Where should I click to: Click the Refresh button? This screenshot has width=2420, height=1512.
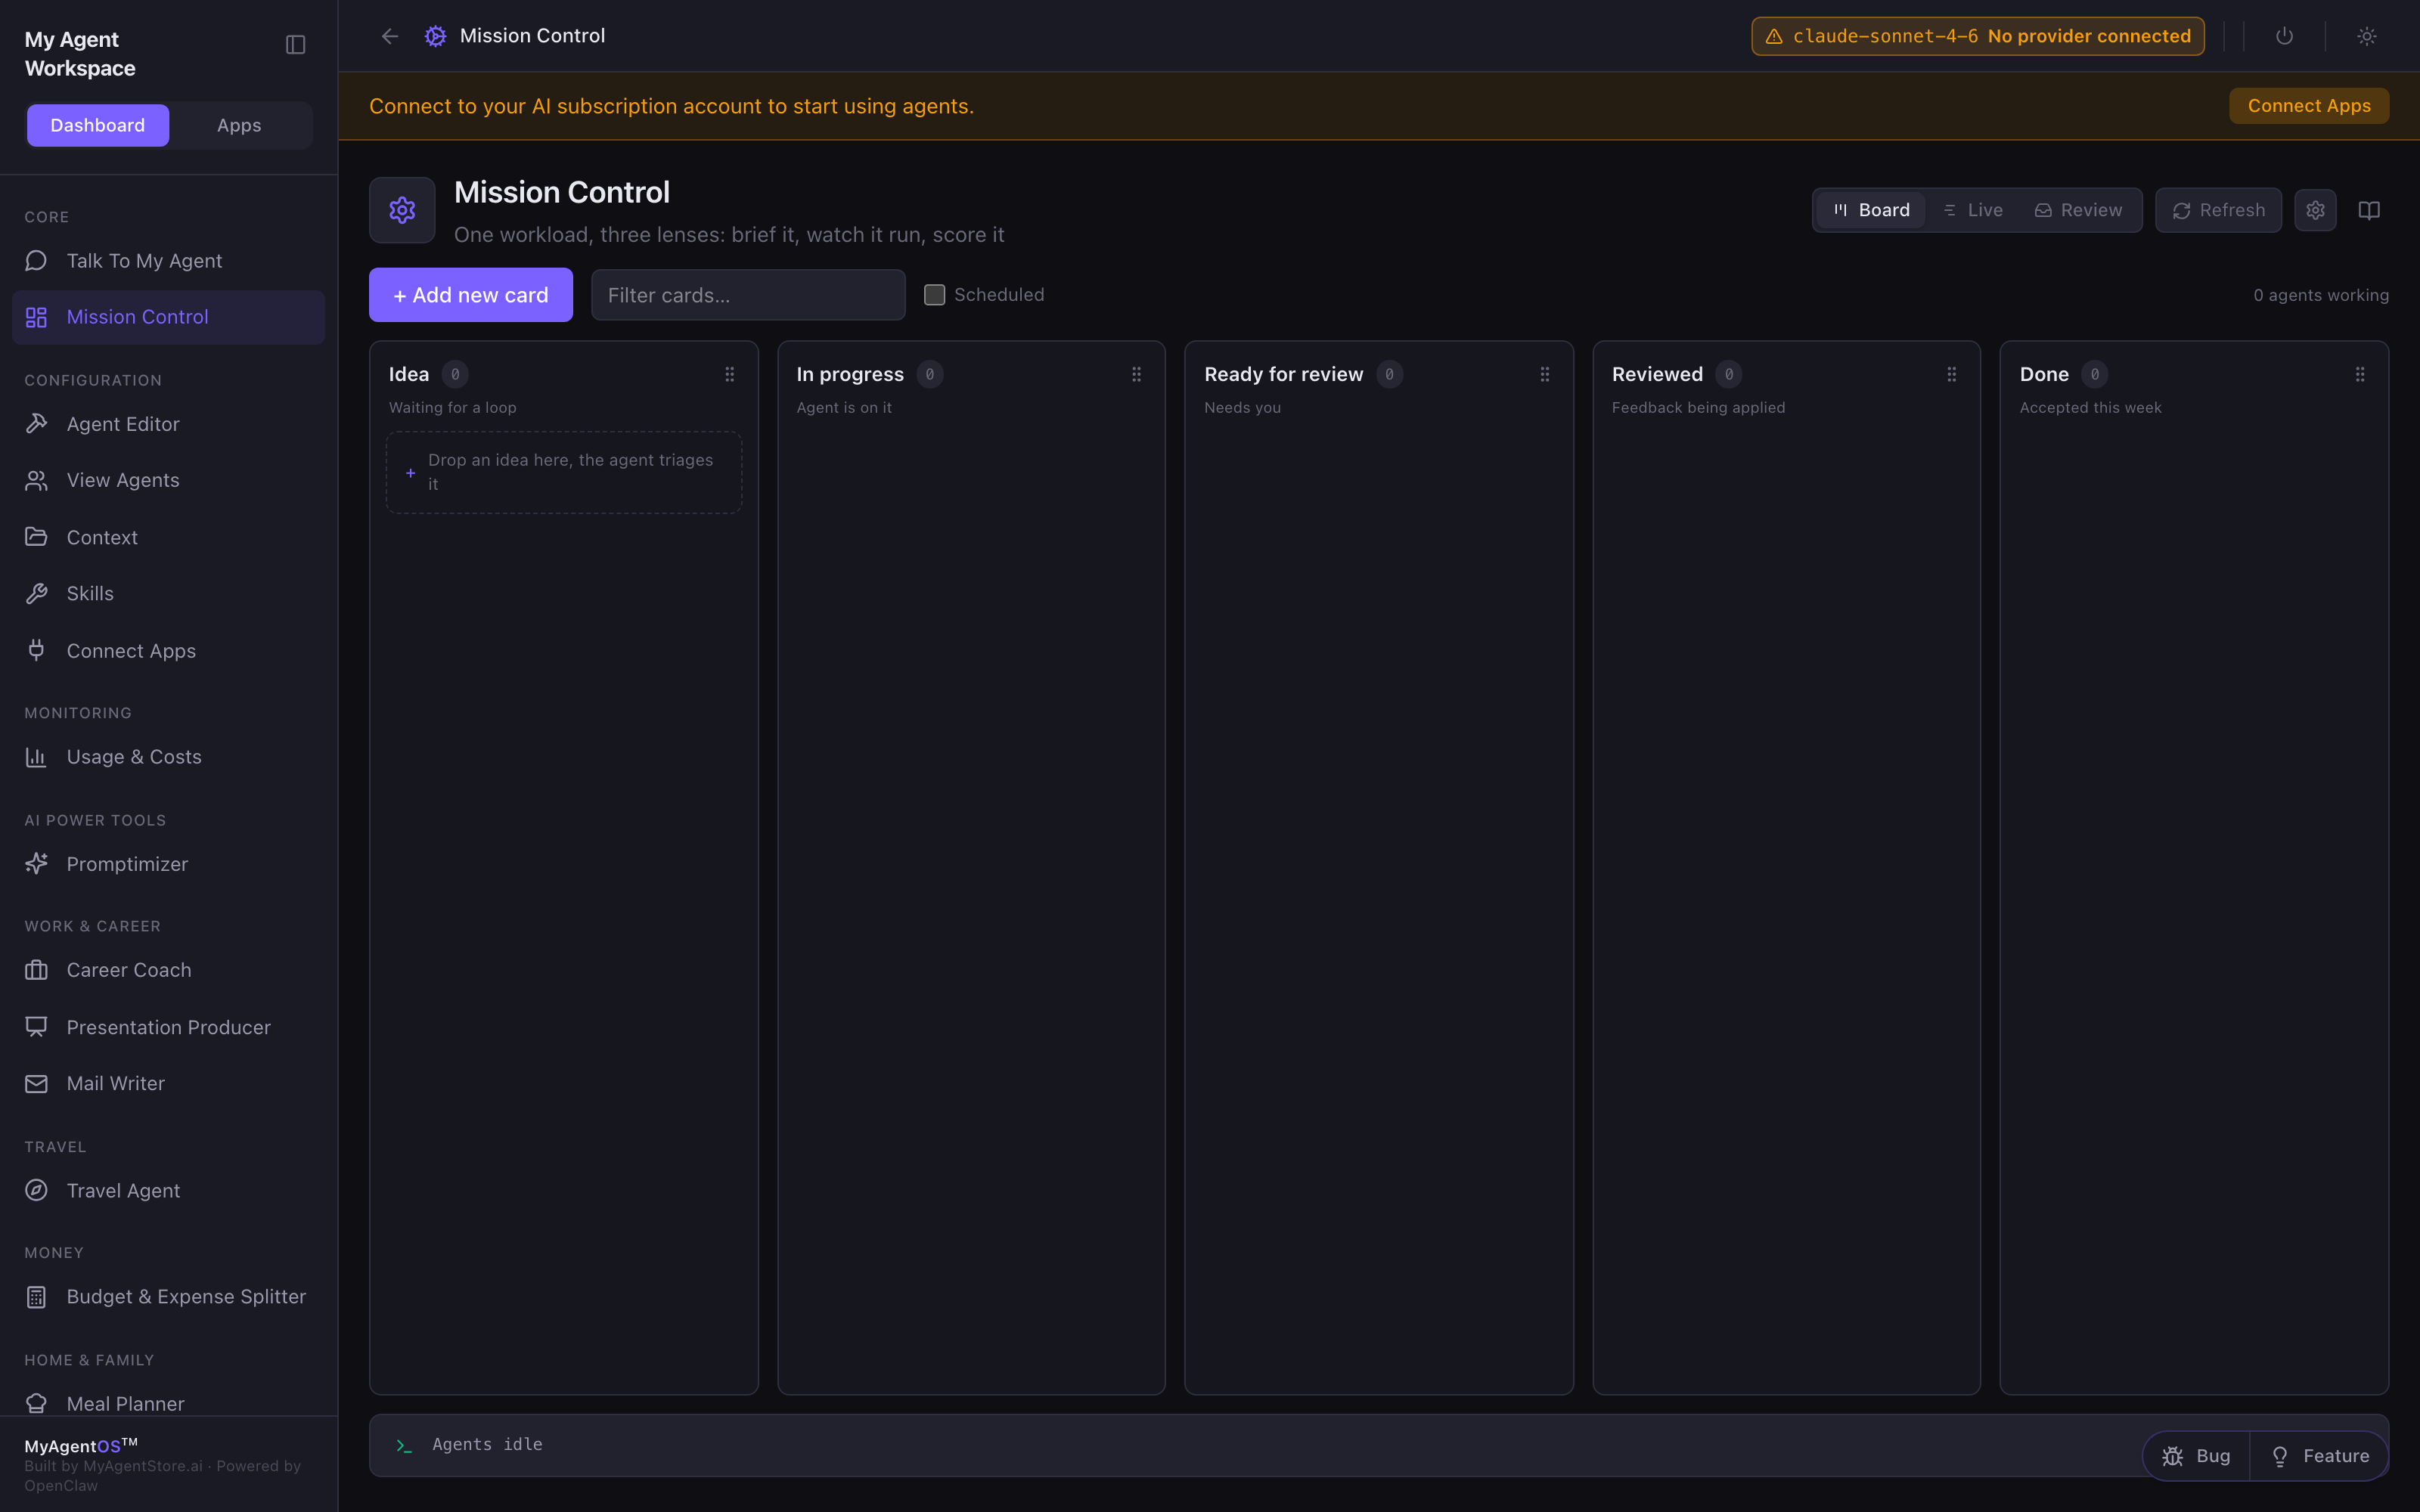click(2218, 210)
